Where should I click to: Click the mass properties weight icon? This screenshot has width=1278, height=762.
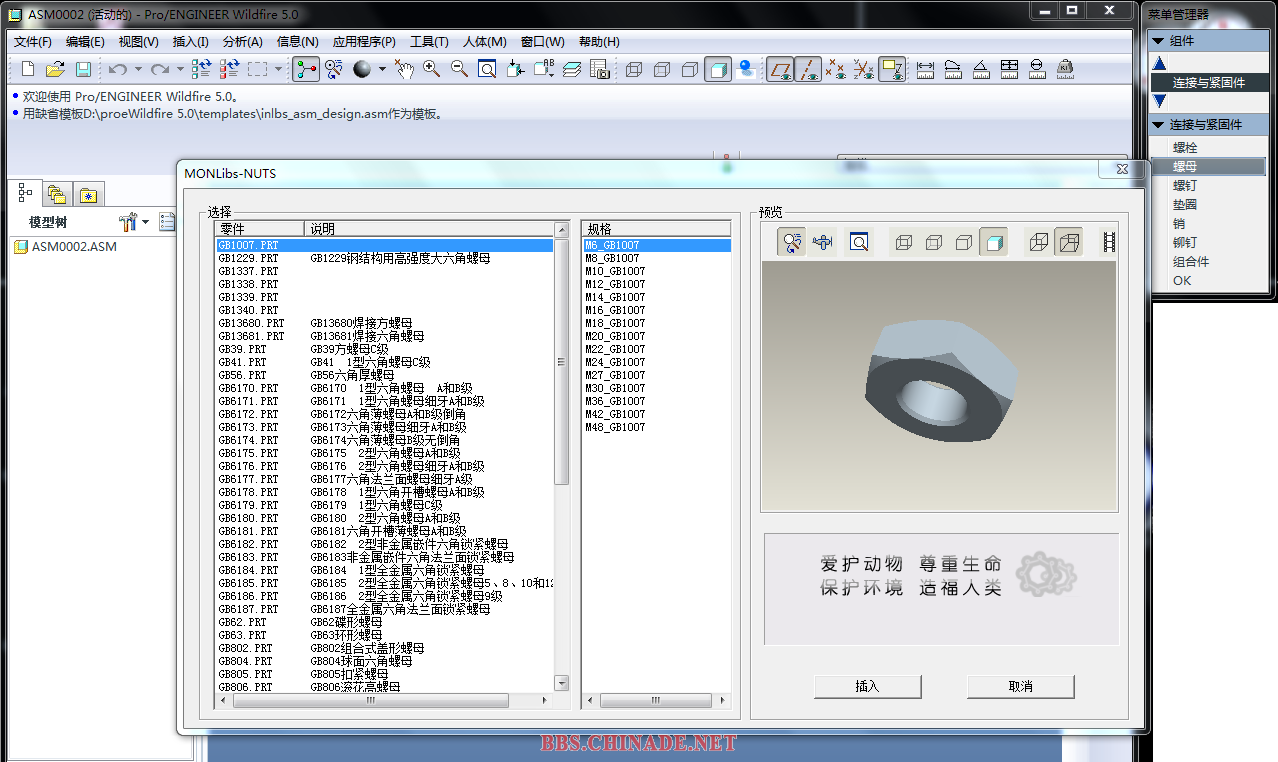[1065, 69]
